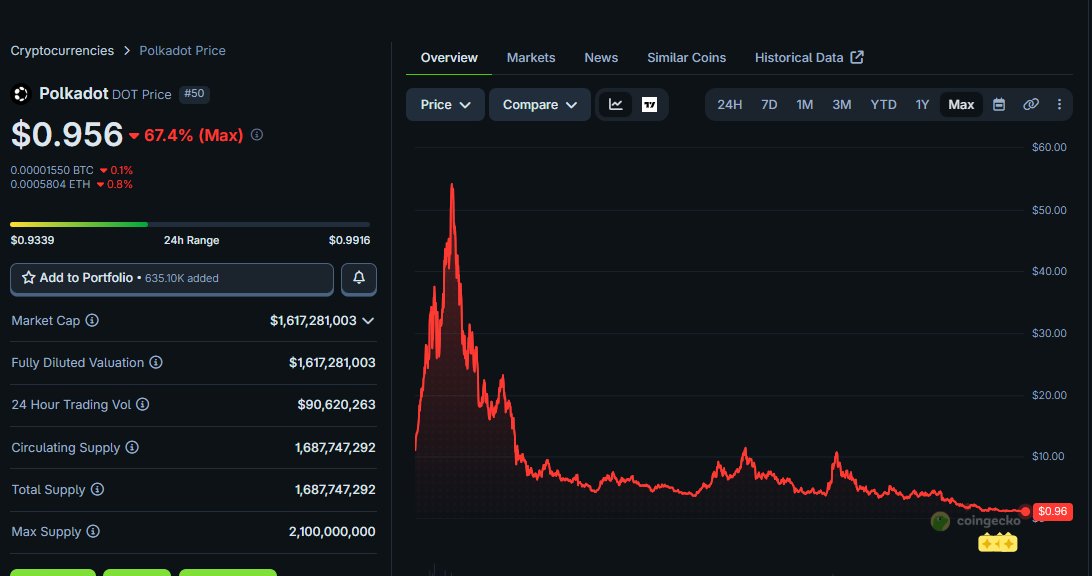Click the 24h Range progress bar
The height and width of the screenshot is (576, 1092).
(x=190, y=224)
